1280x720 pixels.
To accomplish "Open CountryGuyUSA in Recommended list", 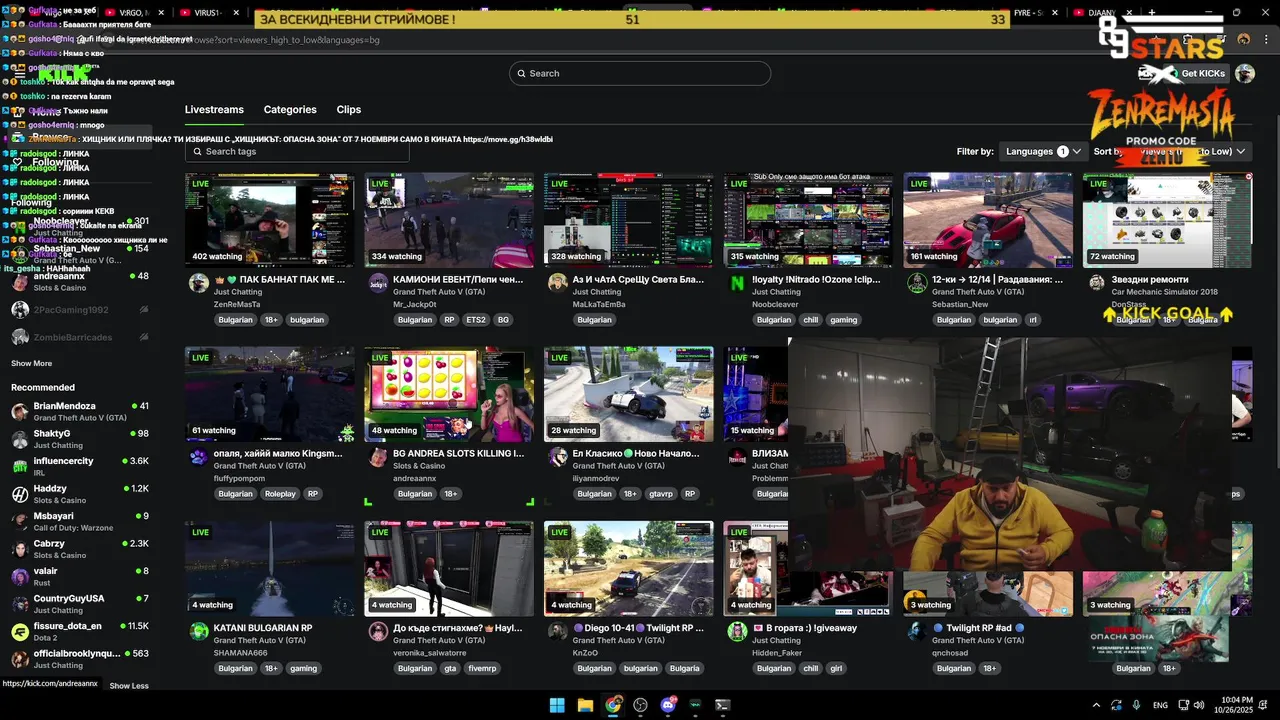I will pyautogui.click(x=80, y=604).
